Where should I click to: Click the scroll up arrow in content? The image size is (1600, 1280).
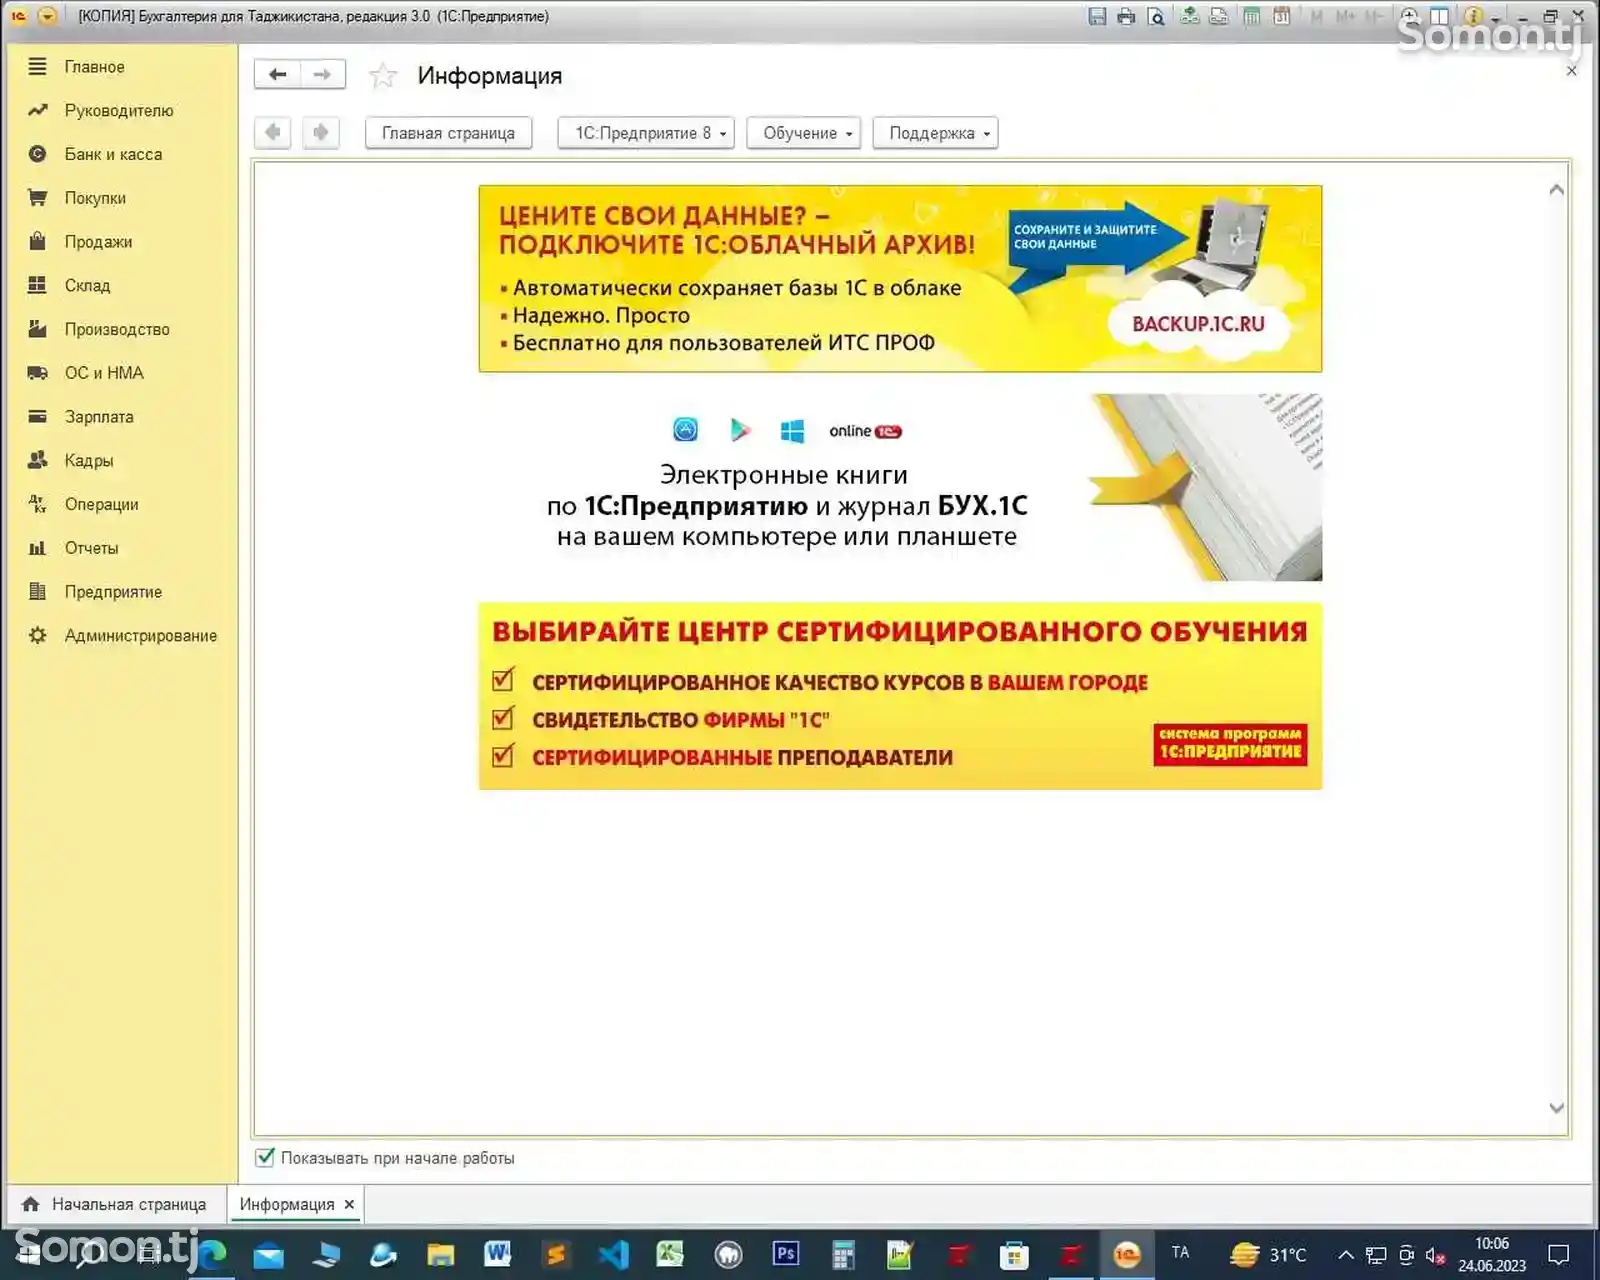[x=1556, y=189]
